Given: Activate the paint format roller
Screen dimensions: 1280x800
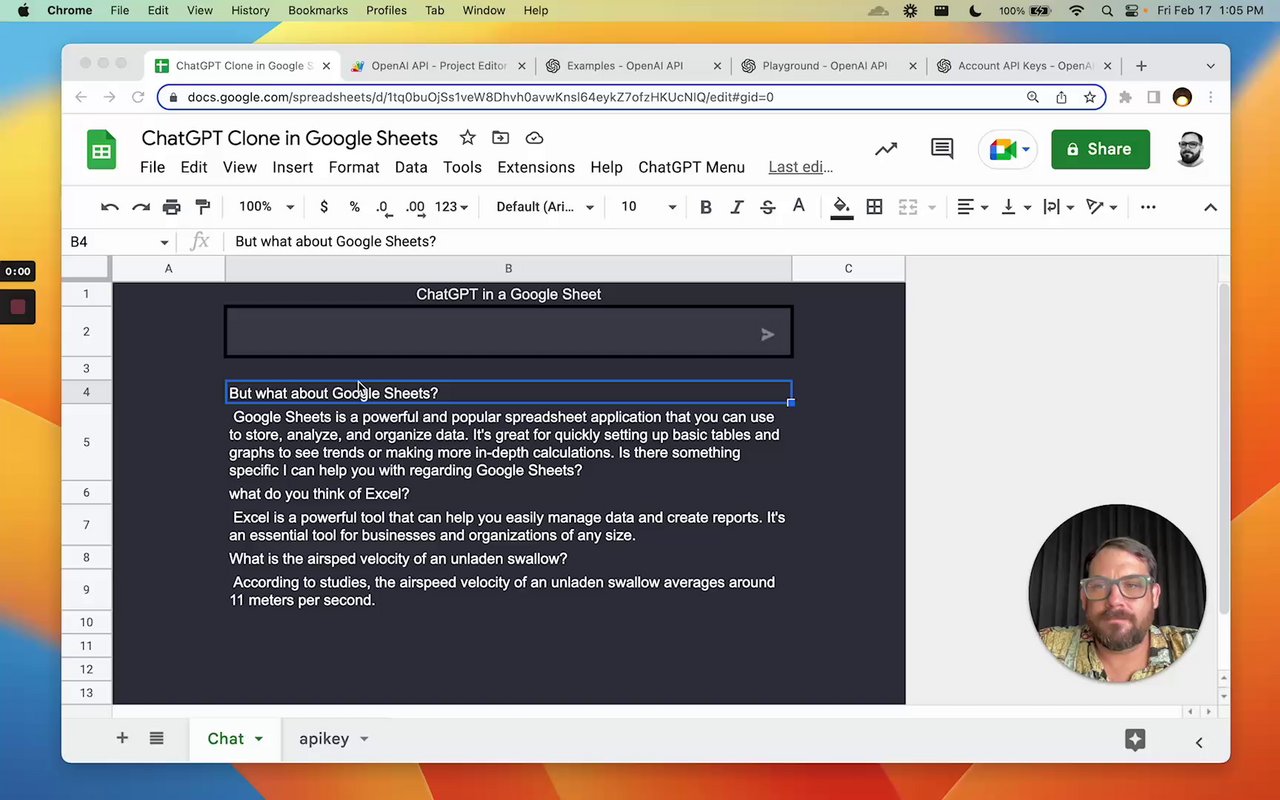Looking at the screenshot, I should pos(203,207).
